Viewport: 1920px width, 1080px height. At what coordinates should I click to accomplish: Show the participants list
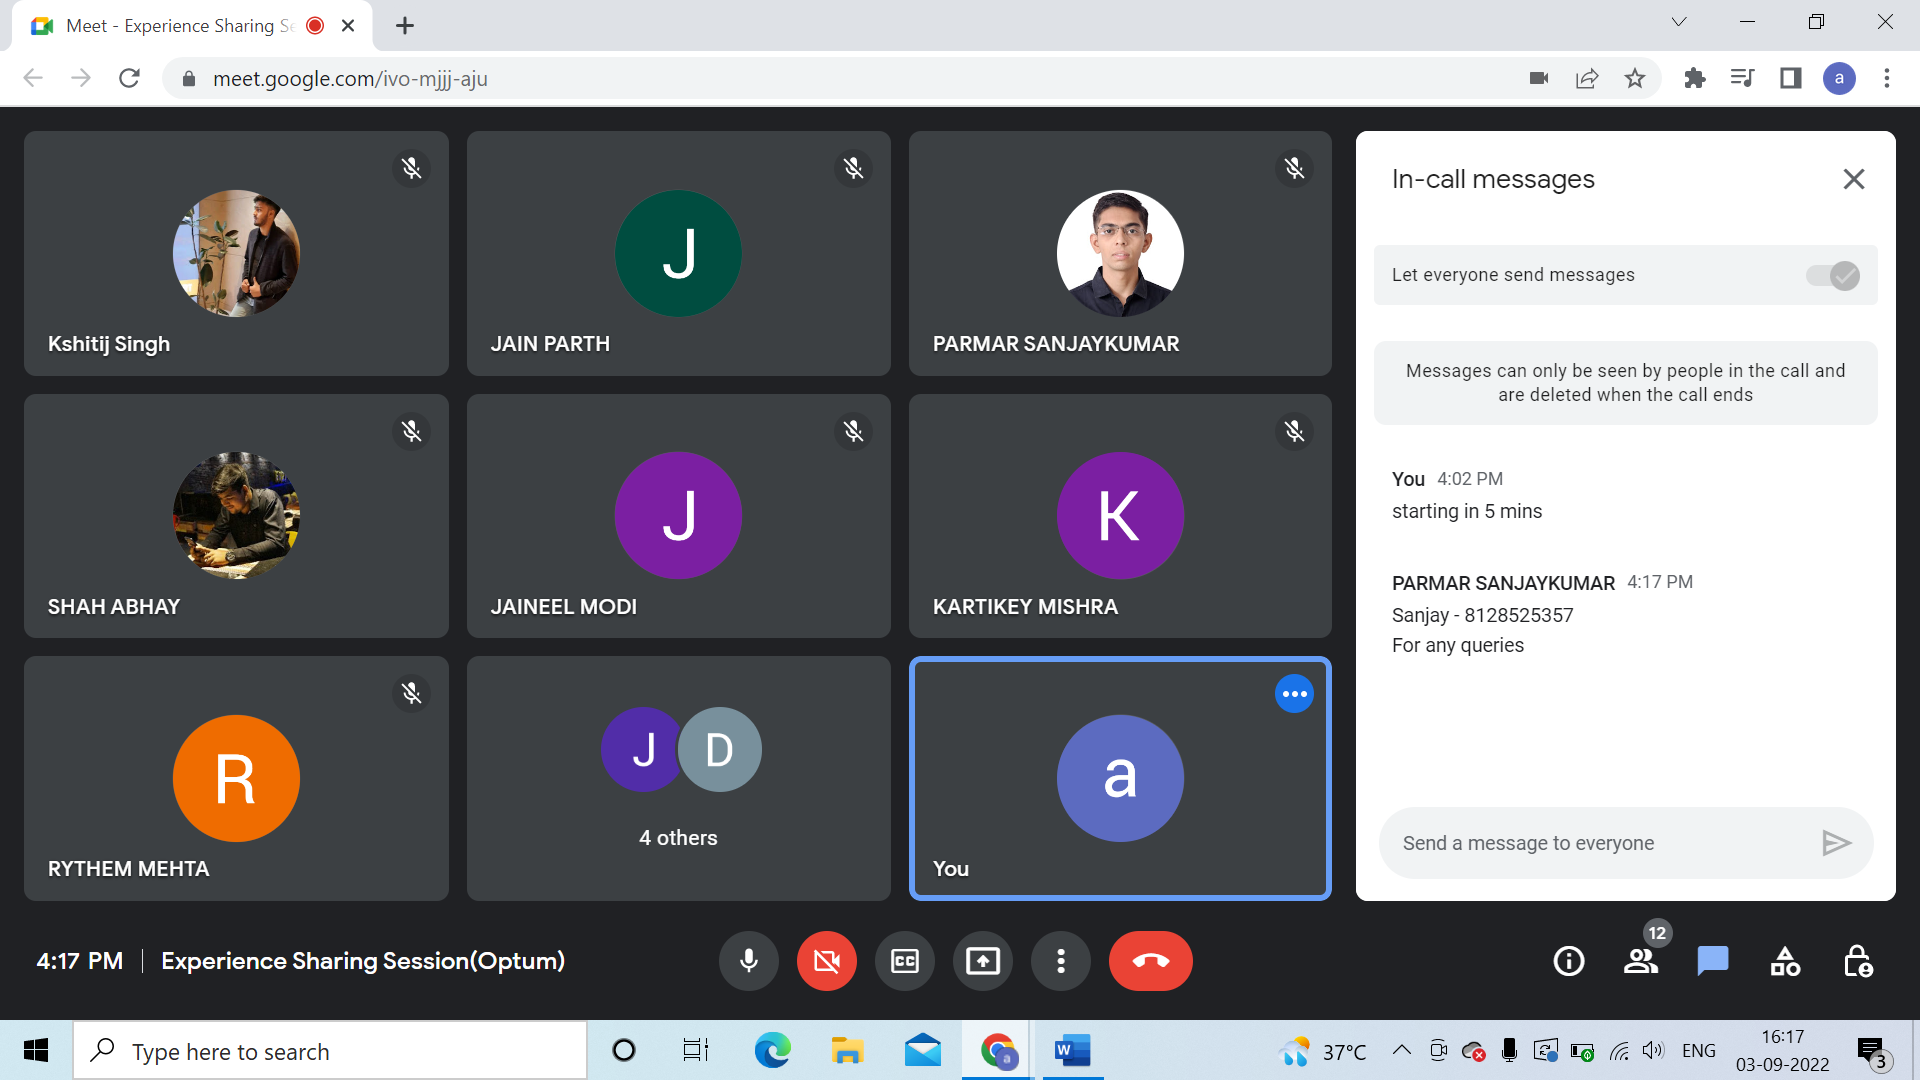[1641, 961]
